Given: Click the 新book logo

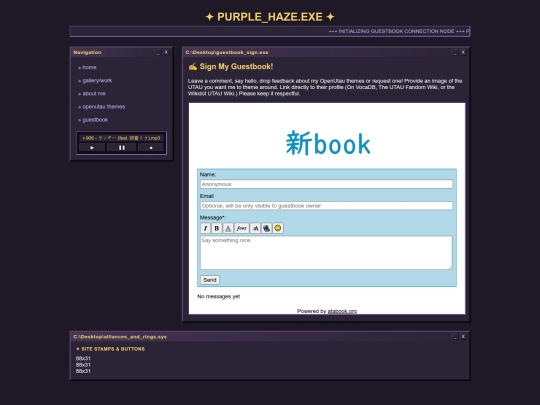Looking at the screenshot, I should (328, 143).
